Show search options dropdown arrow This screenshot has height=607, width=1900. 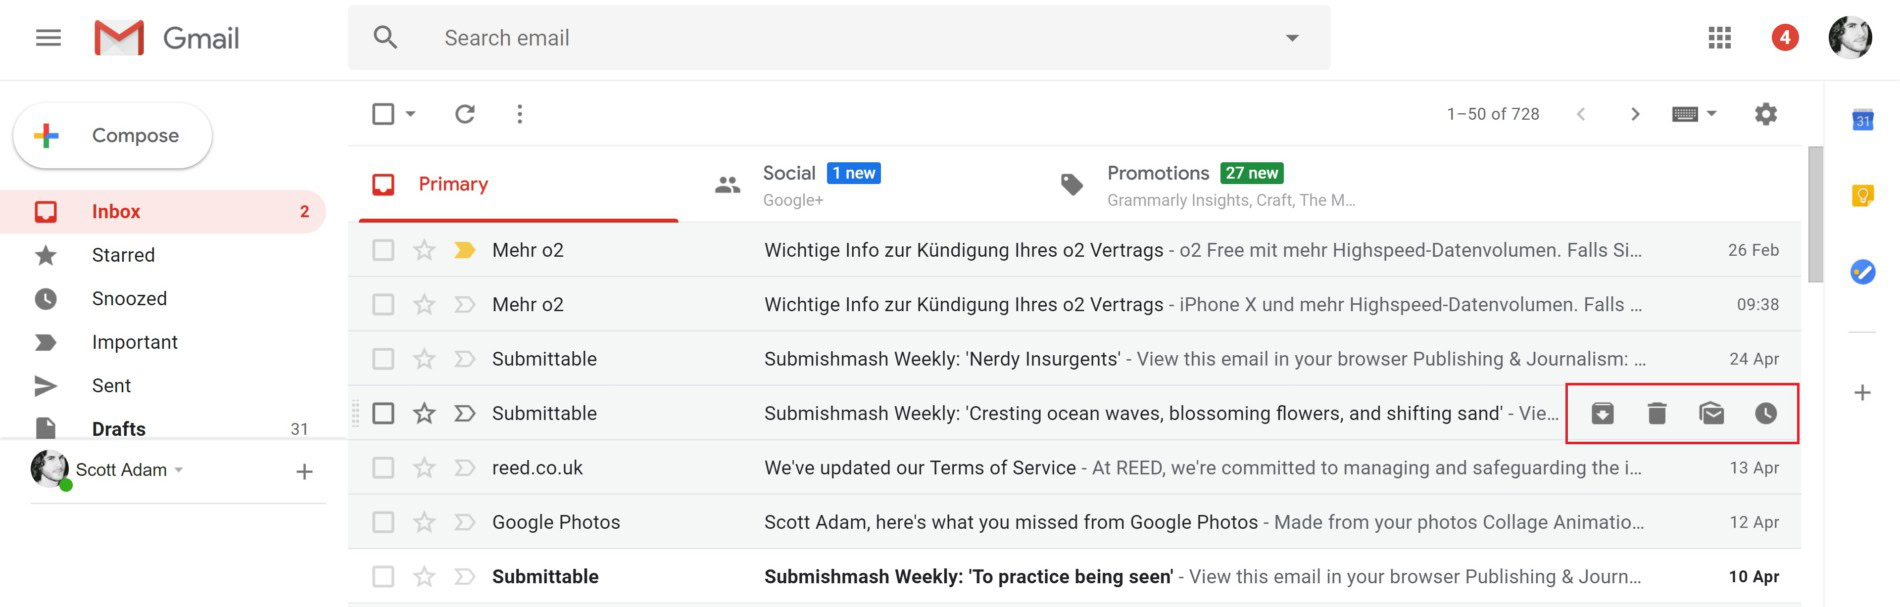pos(1292,38)
